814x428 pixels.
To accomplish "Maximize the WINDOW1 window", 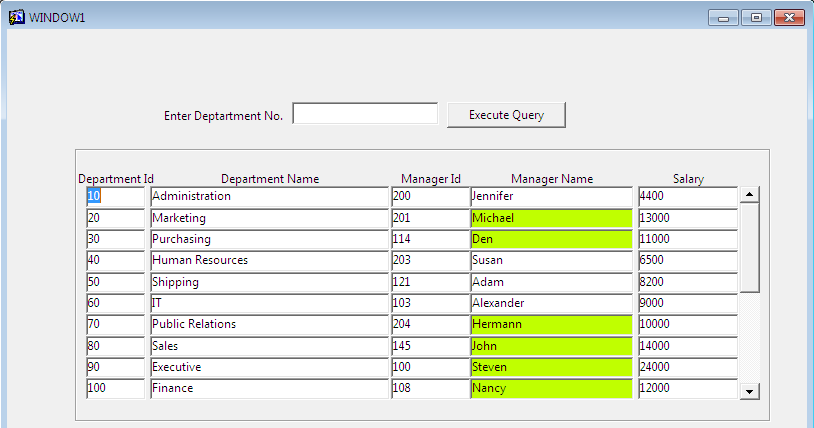I will coord(755,17).
